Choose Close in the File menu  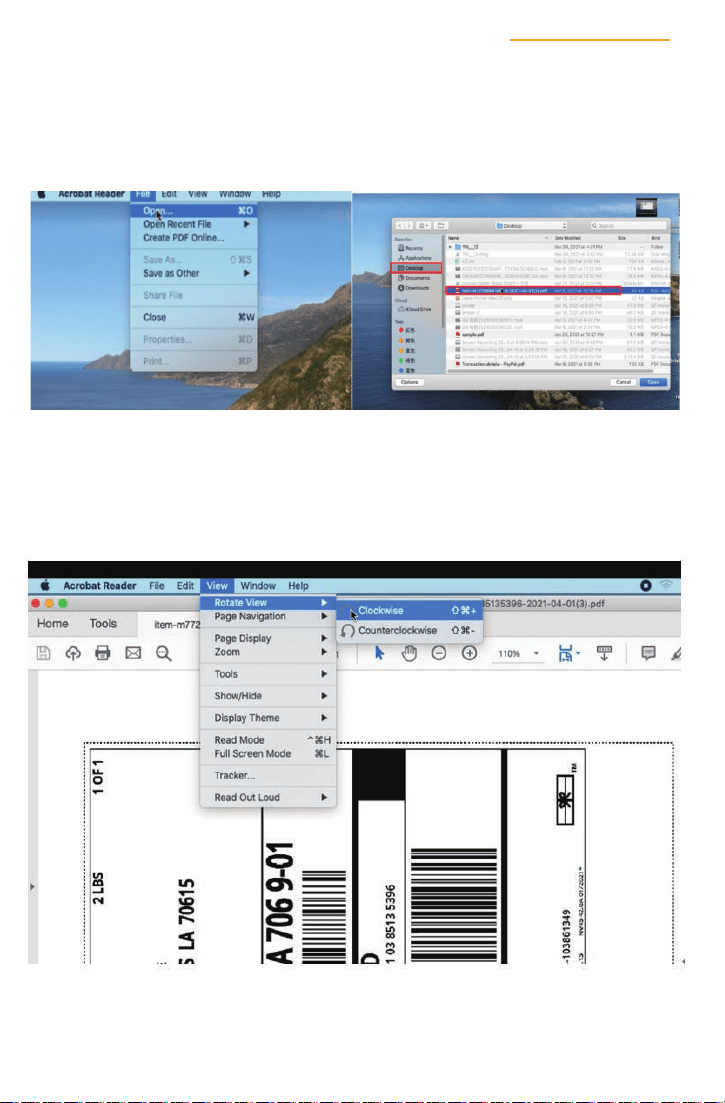[x=194, y=317]
